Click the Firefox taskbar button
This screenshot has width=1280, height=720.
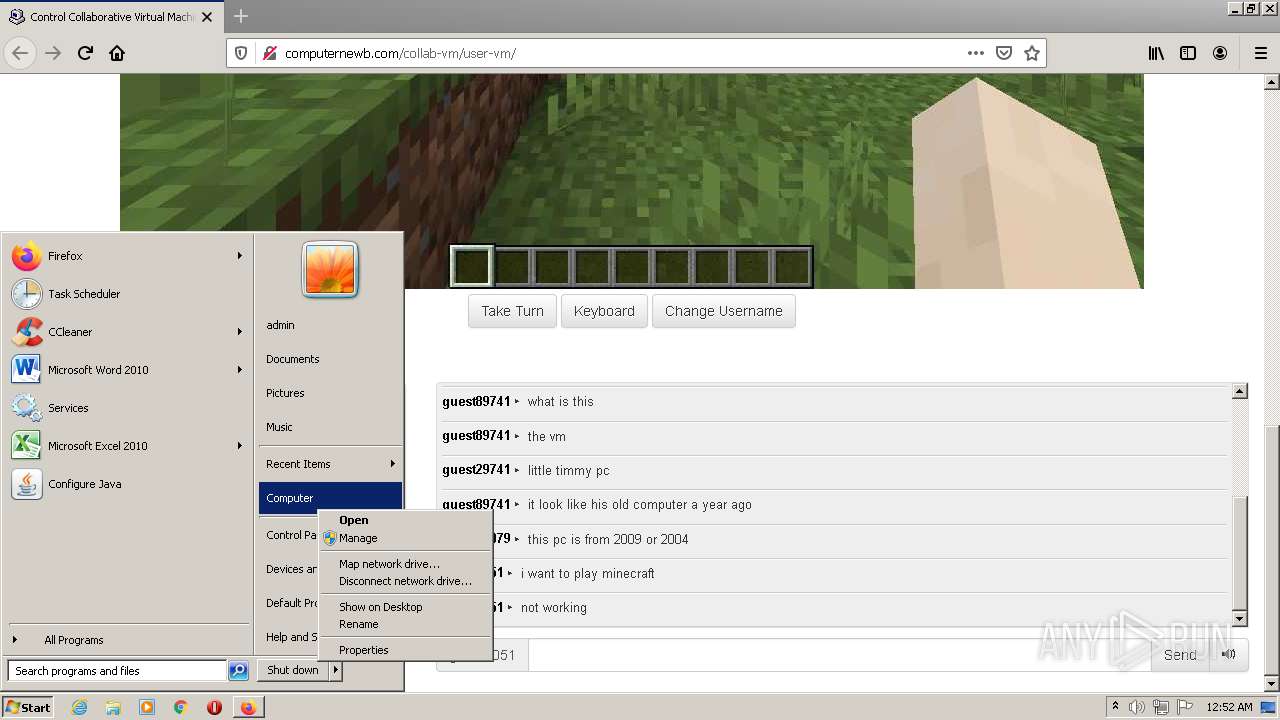click(x=248, y=707)
